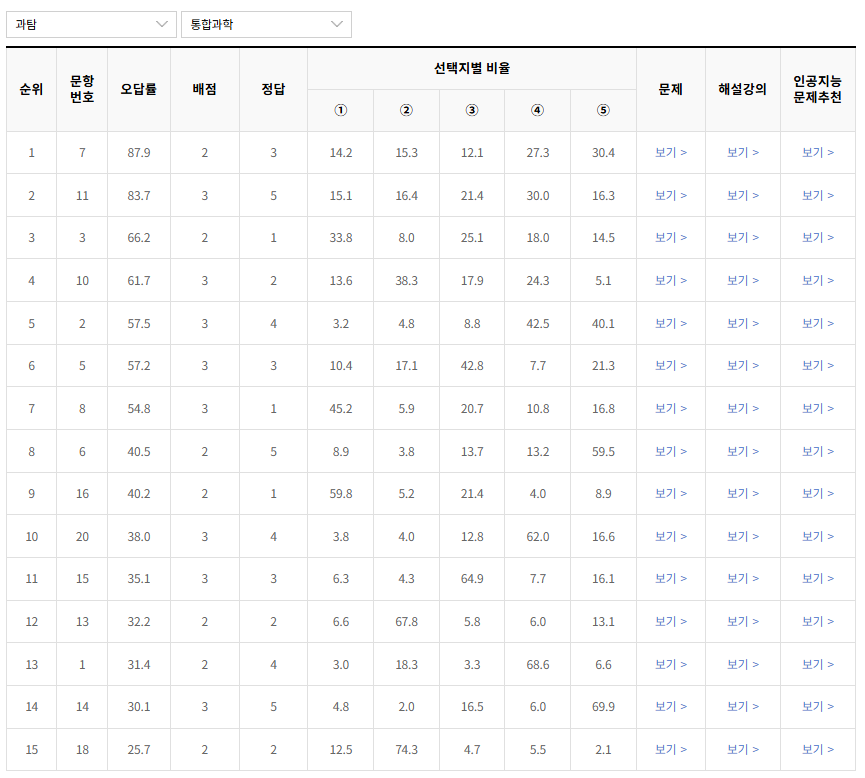The width and height of the screenshot is (865, 778).
Task: Open the 과탐 subject dropdown
Action: [91, 24]
